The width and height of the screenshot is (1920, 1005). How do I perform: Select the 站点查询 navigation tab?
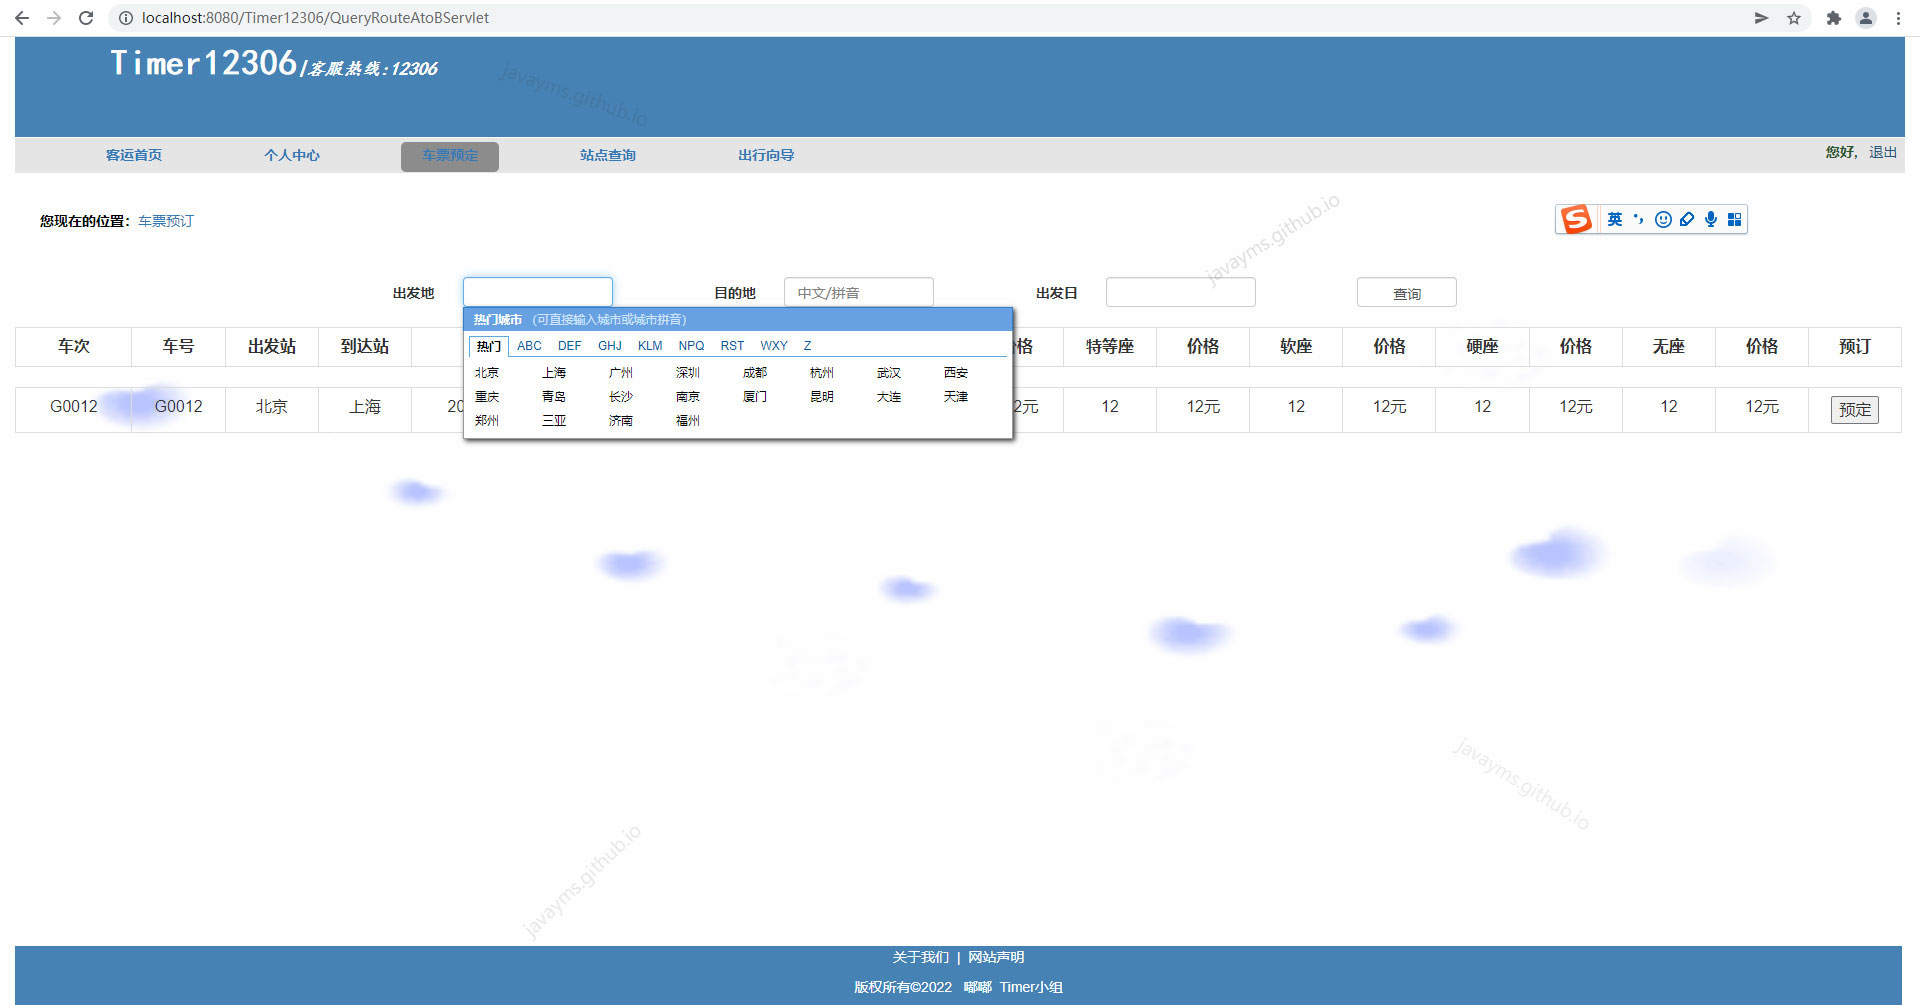pos(607,155)
